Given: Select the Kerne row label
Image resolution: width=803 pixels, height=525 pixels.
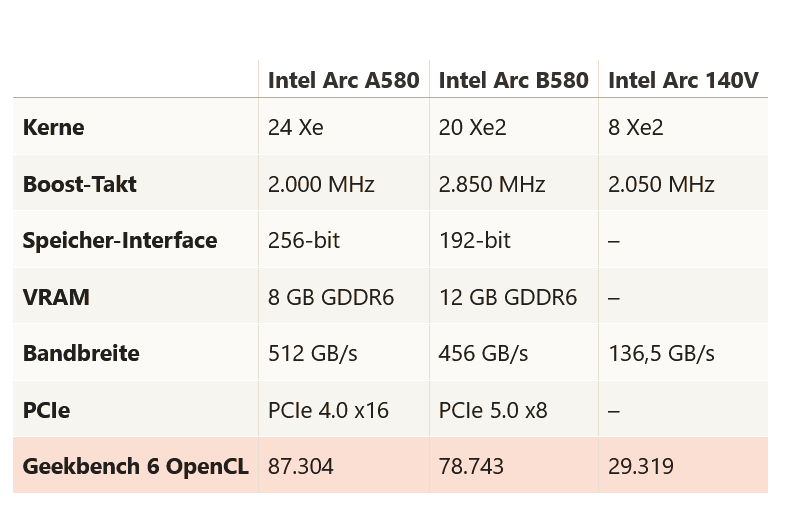Looking at the screenshot, I should click(54, 127).
